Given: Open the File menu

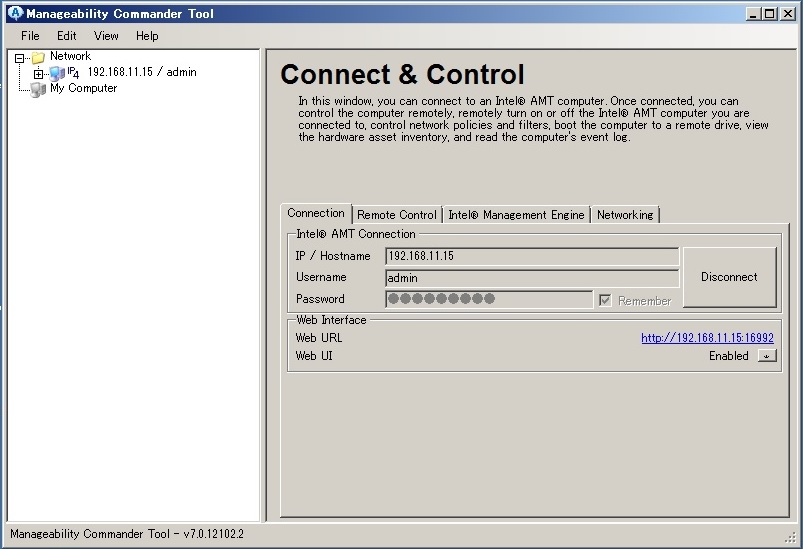Looking at the screenshot, I should point(30,36).
